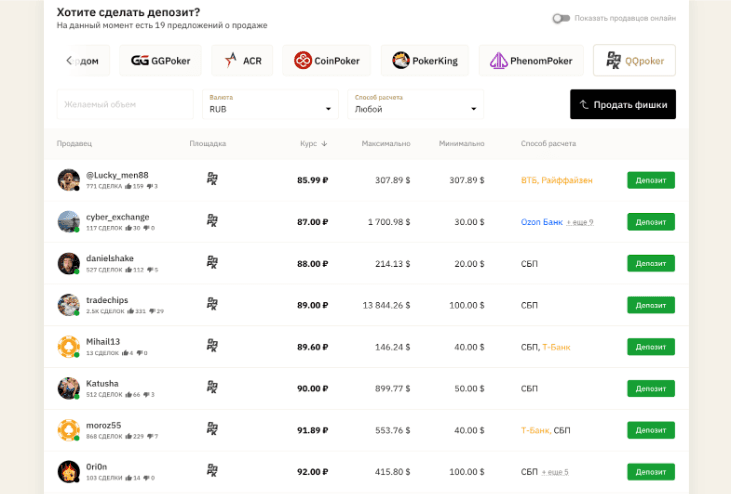Viewport: 731px width, 494px height.
Task: Open the danielshake seller name
Action: pos(110,258)
